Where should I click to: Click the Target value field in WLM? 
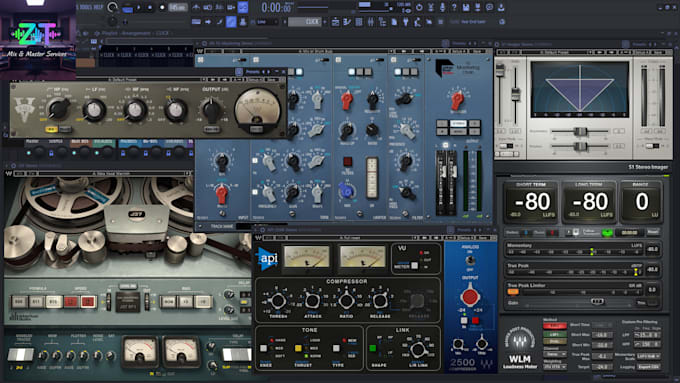tap(602, 367)
